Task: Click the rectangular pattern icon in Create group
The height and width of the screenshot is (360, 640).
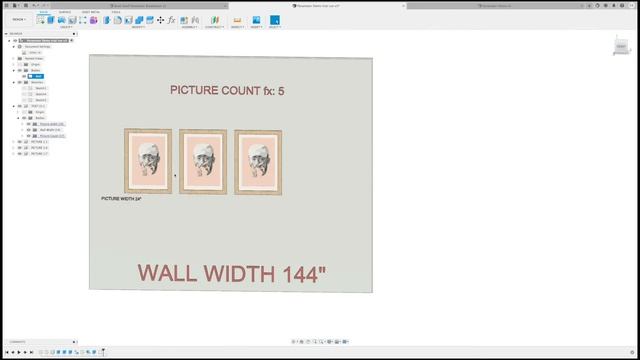Action: tap(82, 20)
